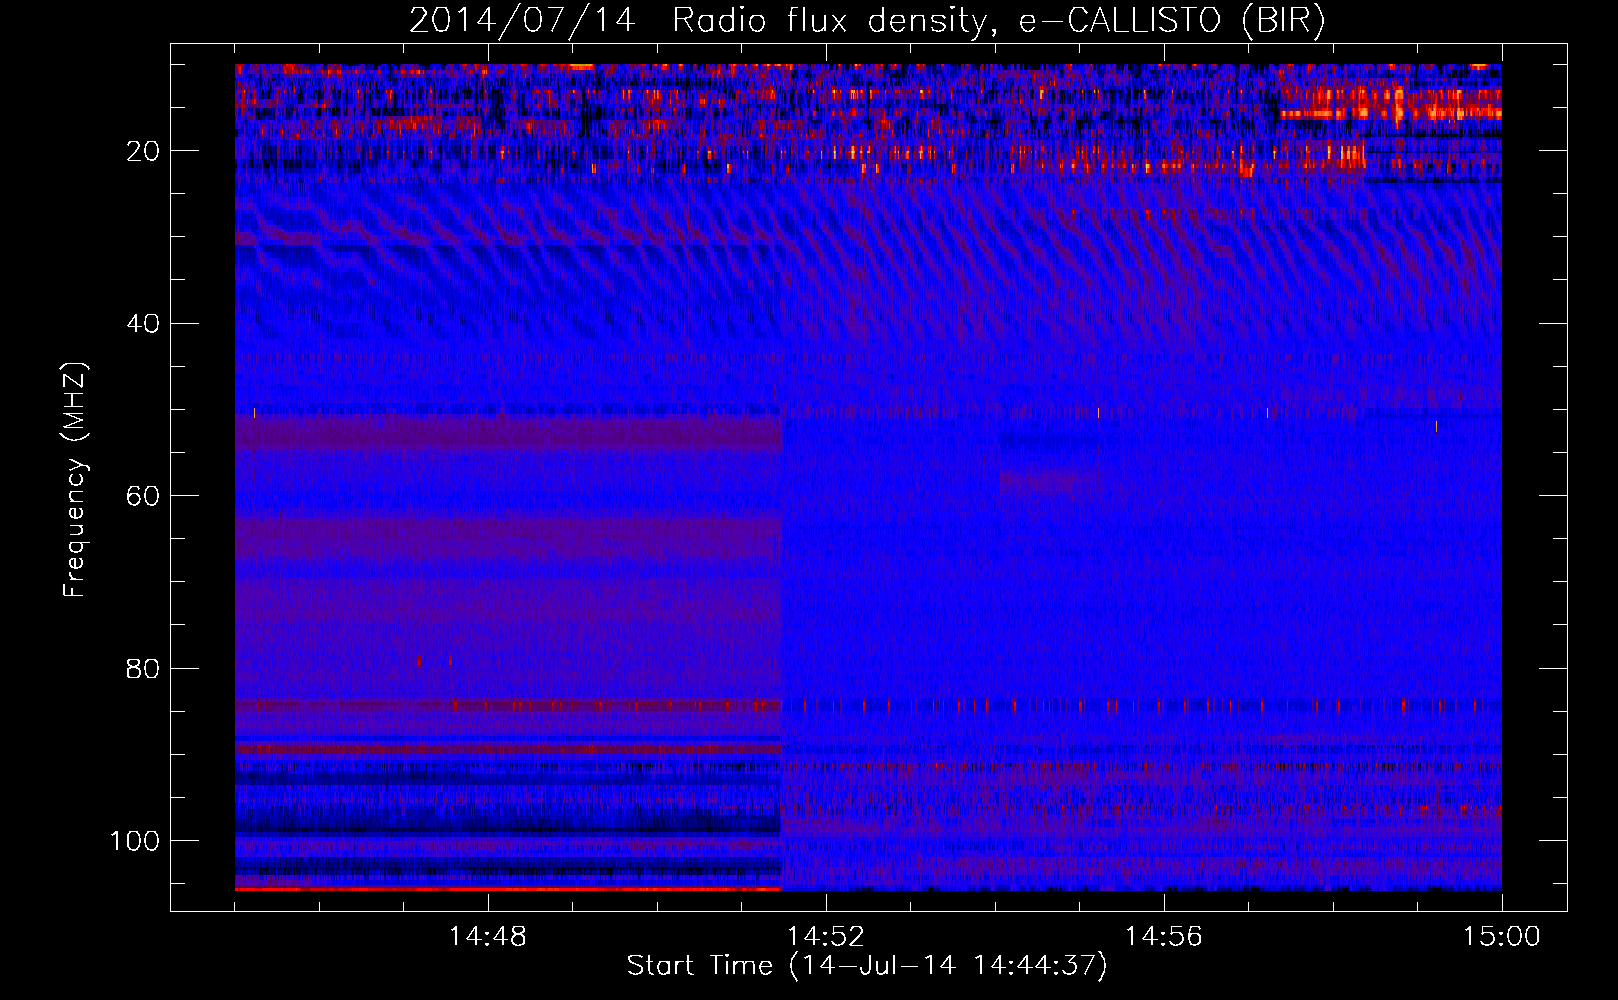Image resolution: width=1618 pixels, height=1000 pixels.
Task: Click the plot title "2014/07/14 Radio flux density, e-CALLISTO (BIR)"
Action: (x=867, y=21)
